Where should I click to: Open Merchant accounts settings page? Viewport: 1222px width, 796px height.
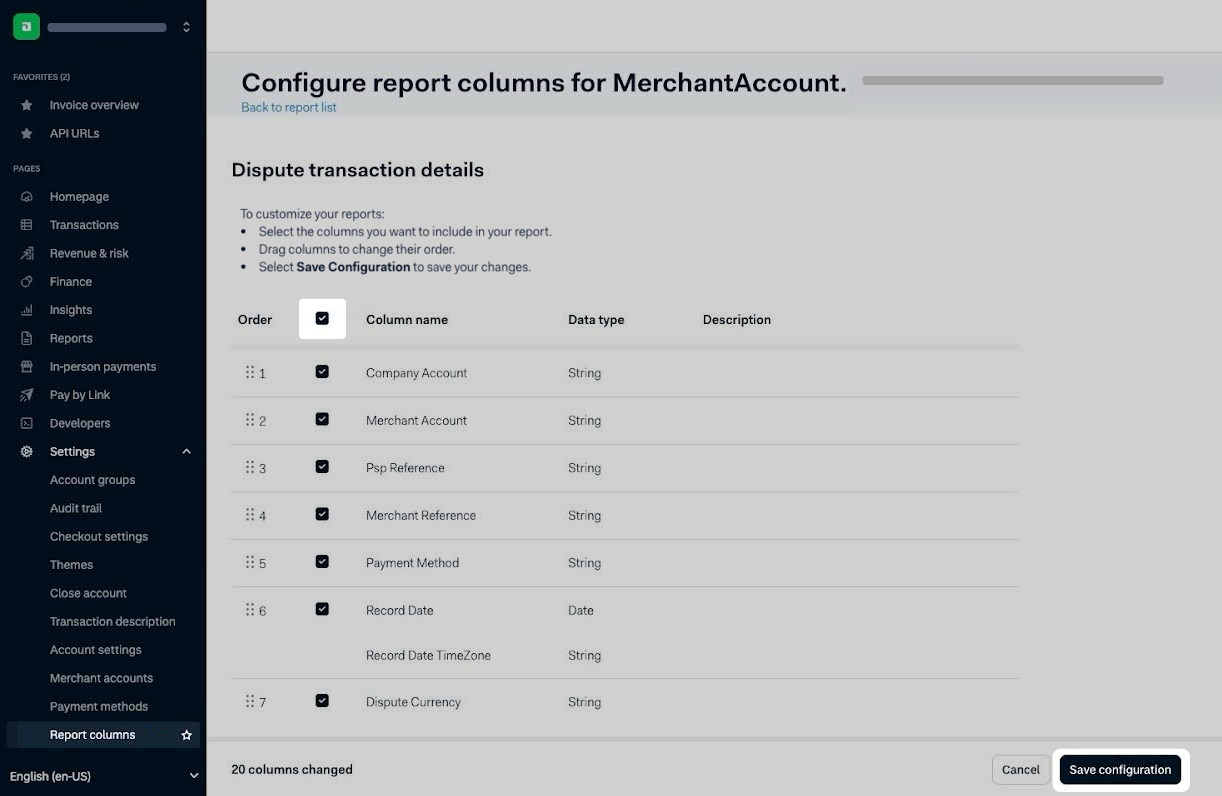(101, 678)
